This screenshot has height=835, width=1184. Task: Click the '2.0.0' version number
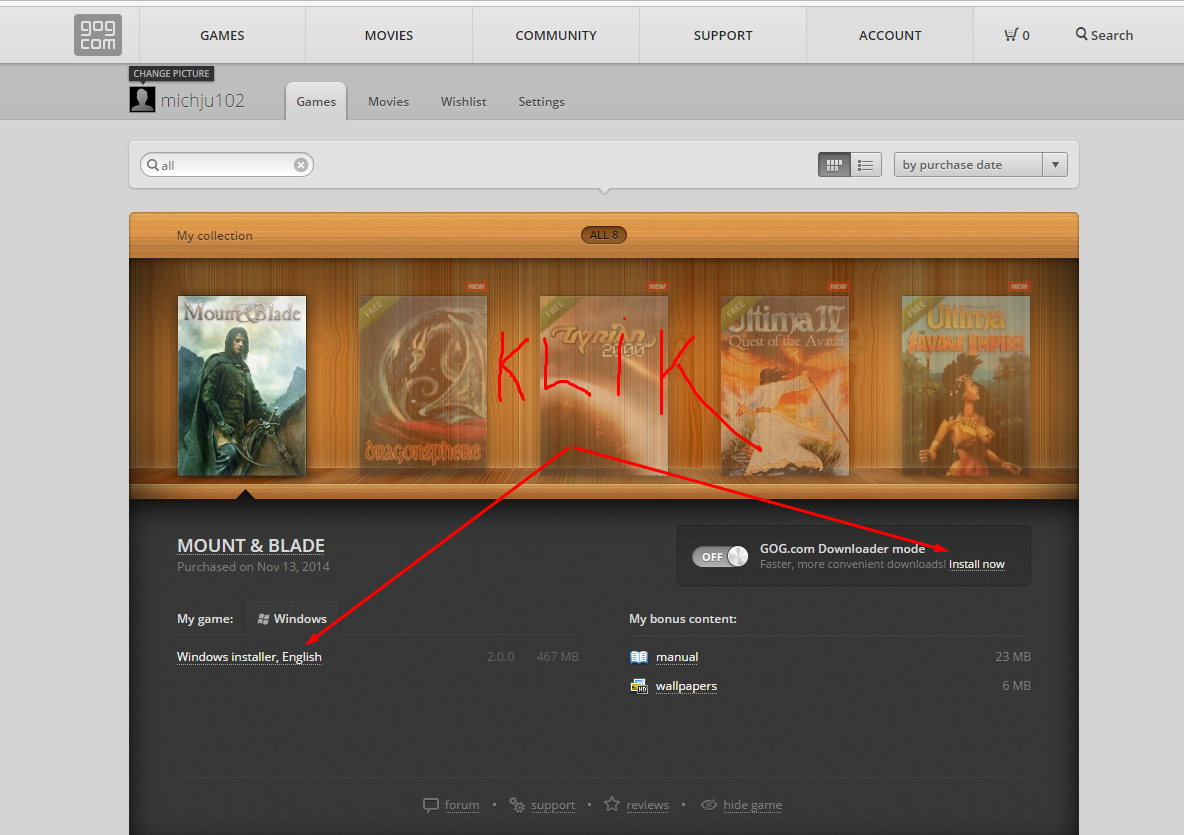[500, 657]
